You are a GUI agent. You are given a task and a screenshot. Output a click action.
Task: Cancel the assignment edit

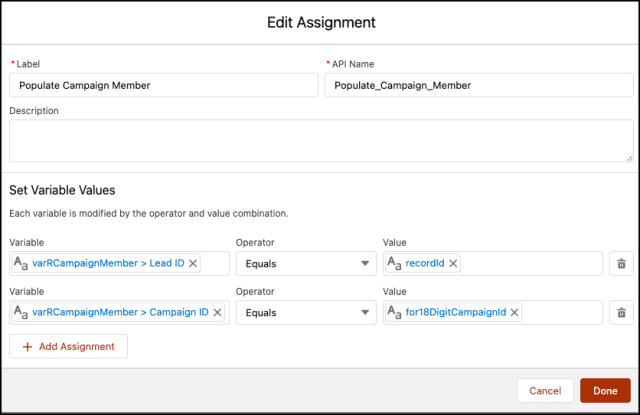[x=545, y=391]
